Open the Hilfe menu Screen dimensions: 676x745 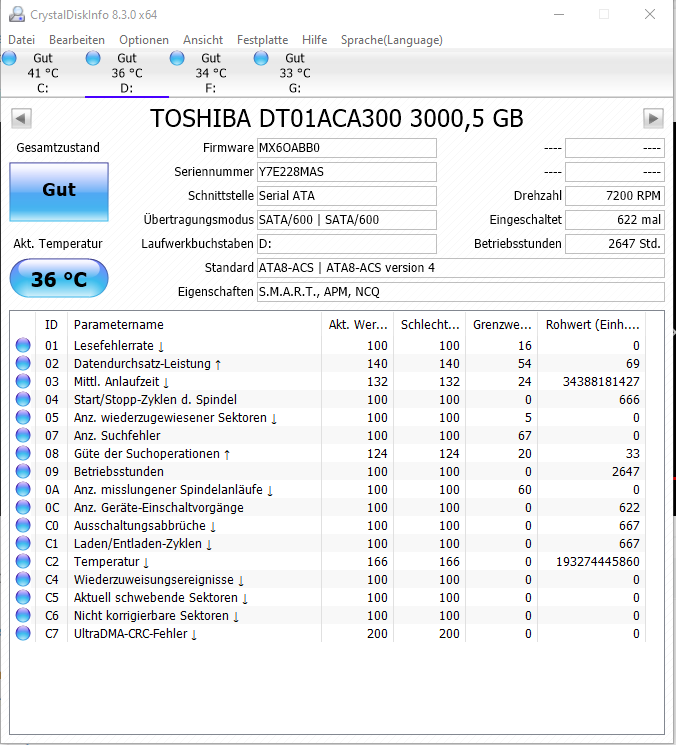(x=314, y=40)
